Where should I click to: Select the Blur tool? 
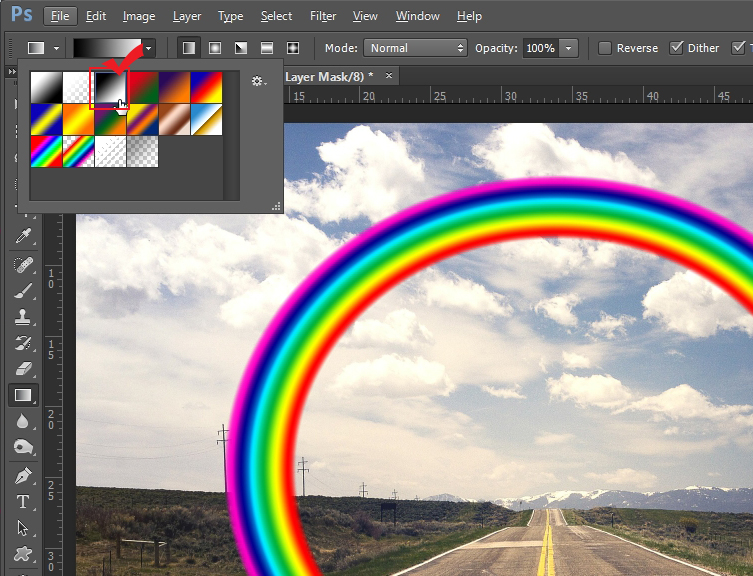click(23, 421)
